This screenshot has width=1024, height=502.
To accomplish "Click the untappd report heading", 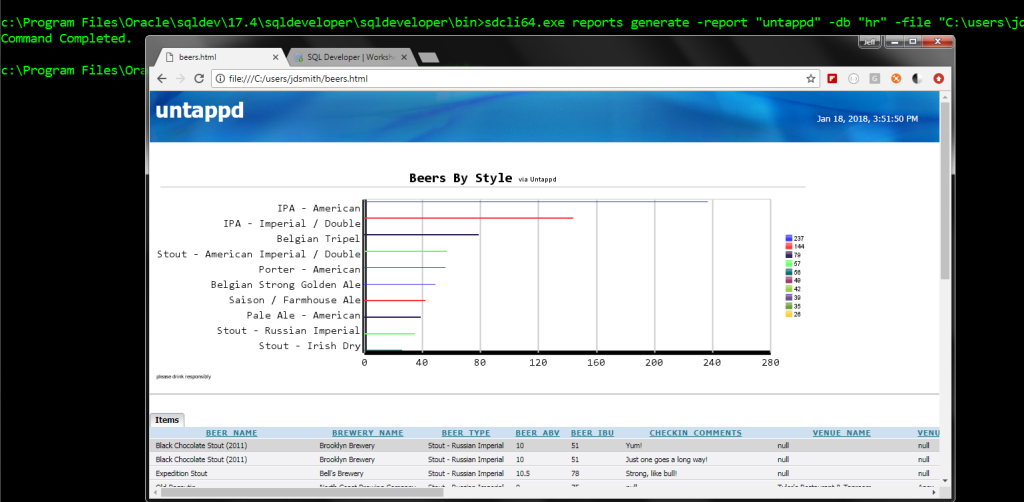I will point(199,111).
